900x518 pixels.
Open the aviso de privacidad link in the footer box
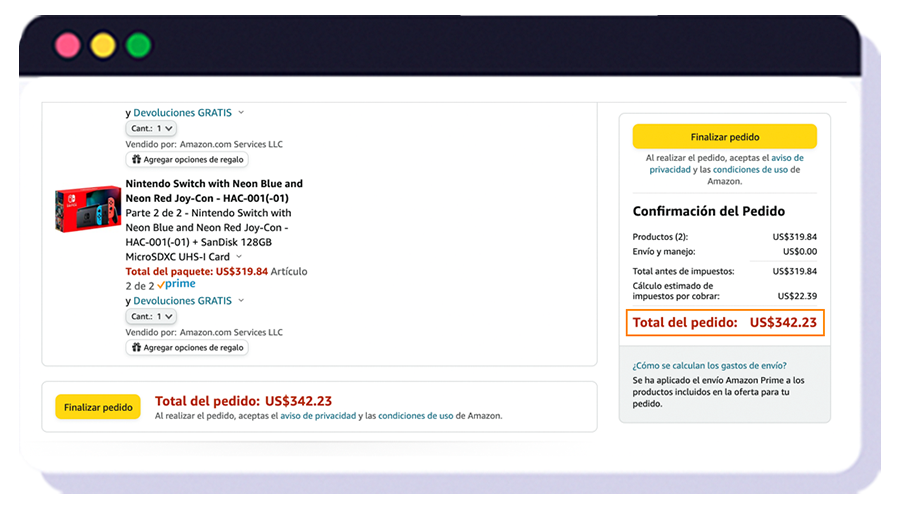pyautogui.click(x=318, y=416)
